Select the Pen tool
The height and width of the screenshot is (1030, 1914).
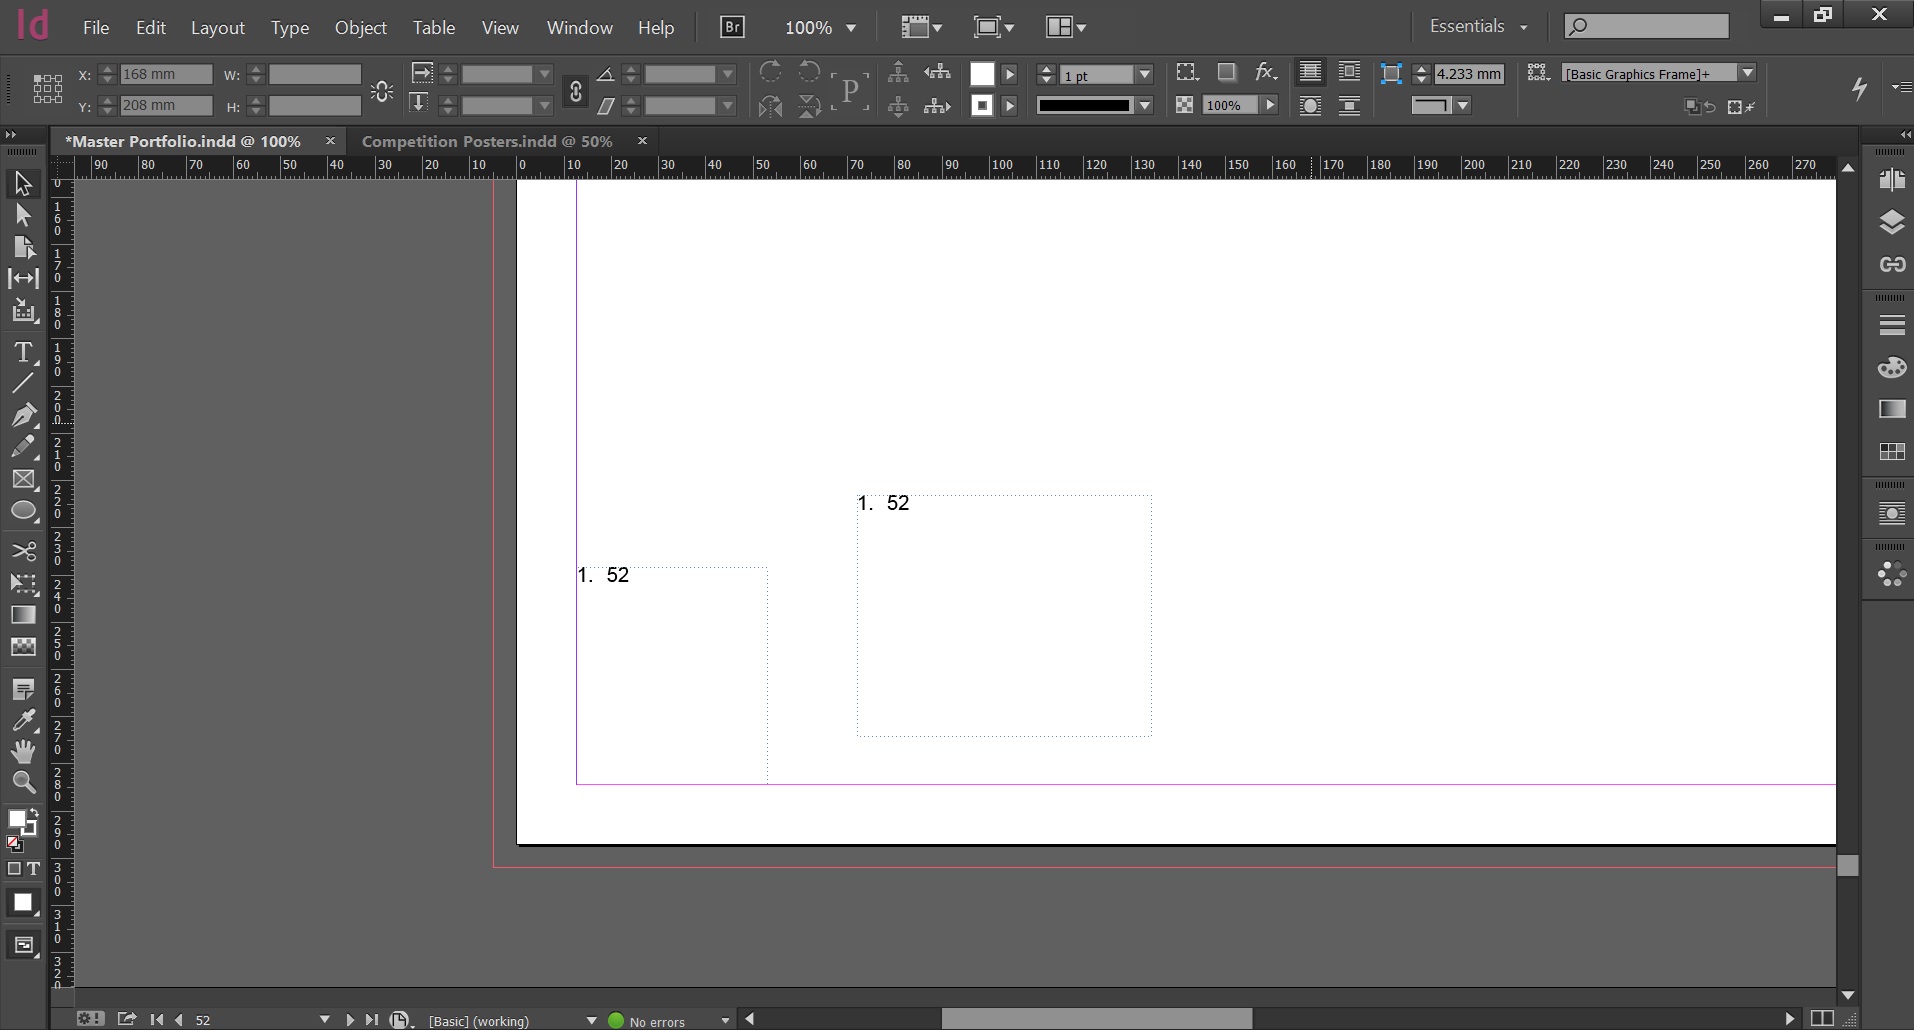[23, 415]
